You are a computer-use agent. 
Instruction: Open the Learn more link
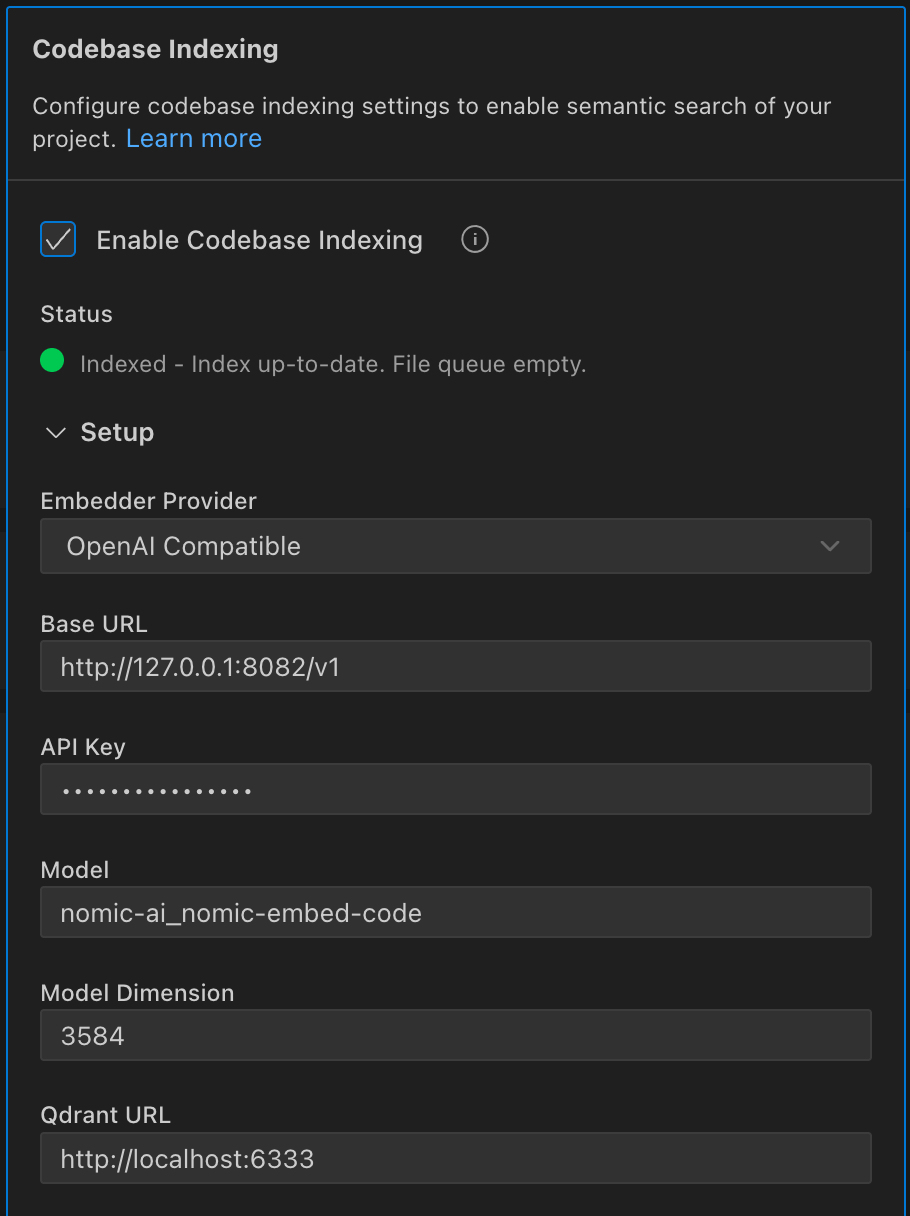tap(193, 138)
